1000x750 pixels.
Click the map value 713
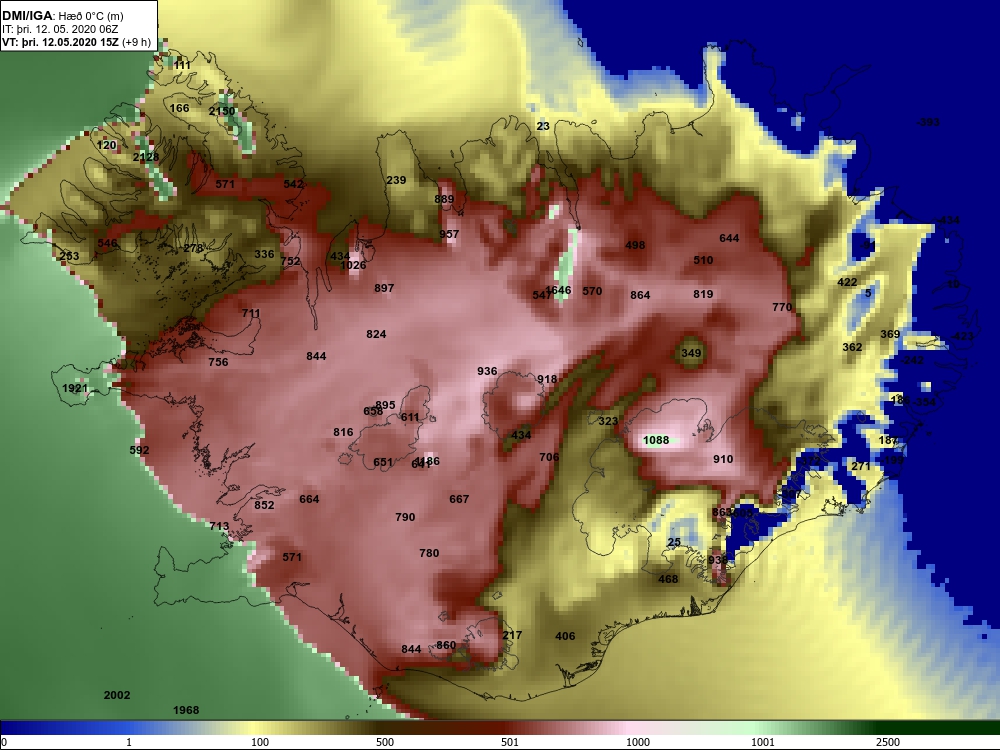[x=219, y=527]
